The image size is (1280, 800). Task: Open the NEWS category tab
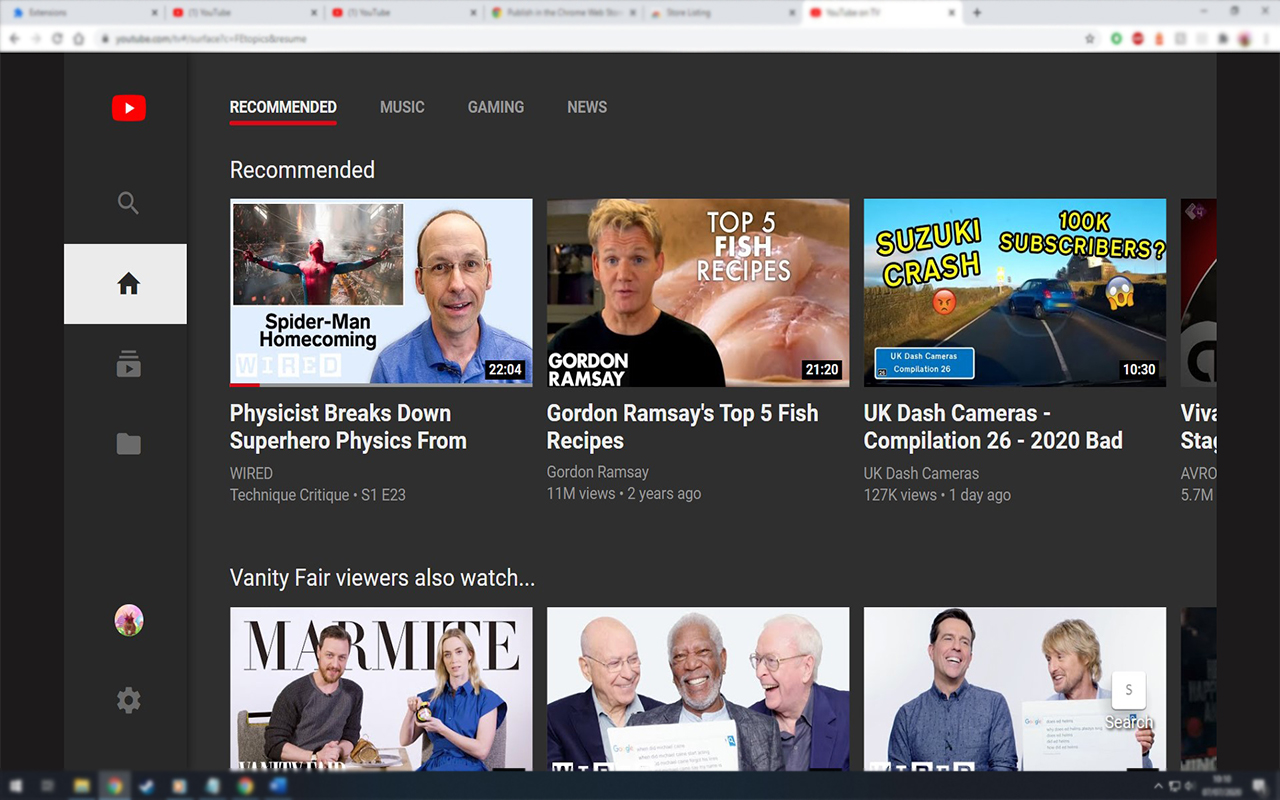click(x=587, y=107)
